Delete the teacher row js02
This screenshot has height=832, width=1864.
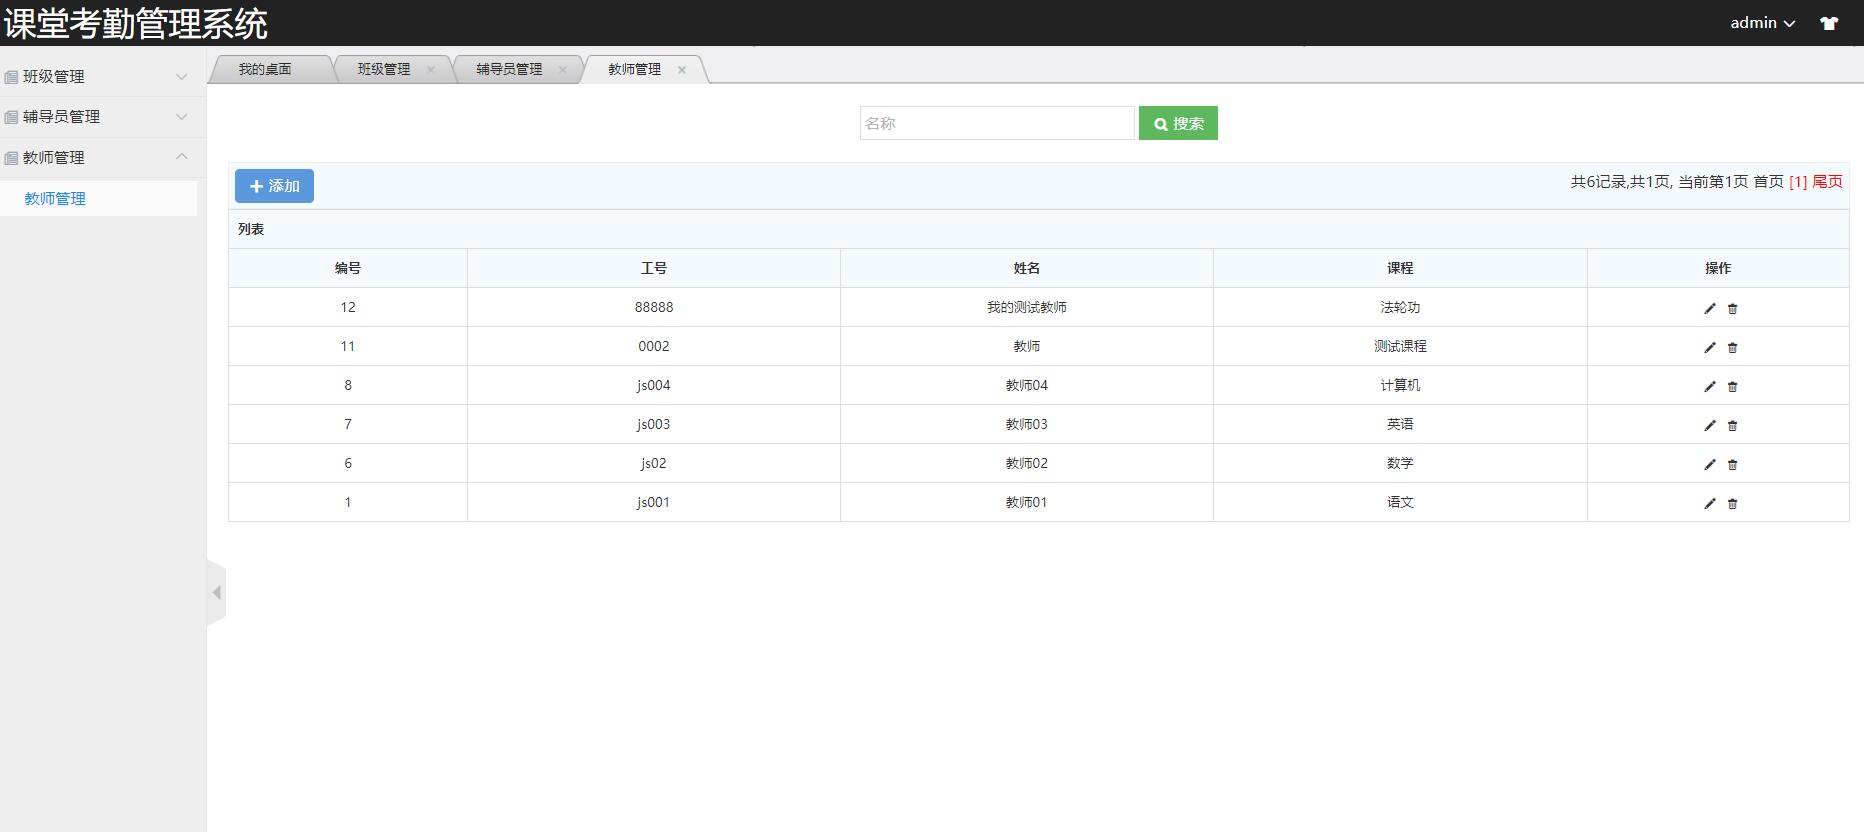[x=1732, y=464]
